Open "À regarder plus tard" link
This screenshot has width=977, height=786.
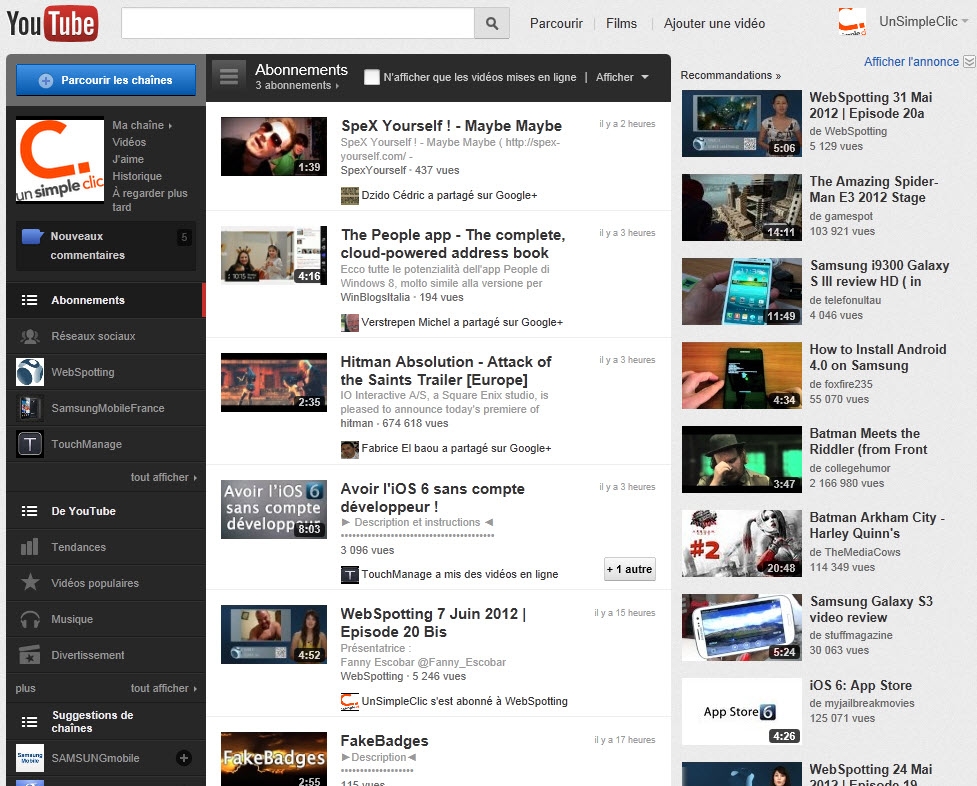click(150, 200)
